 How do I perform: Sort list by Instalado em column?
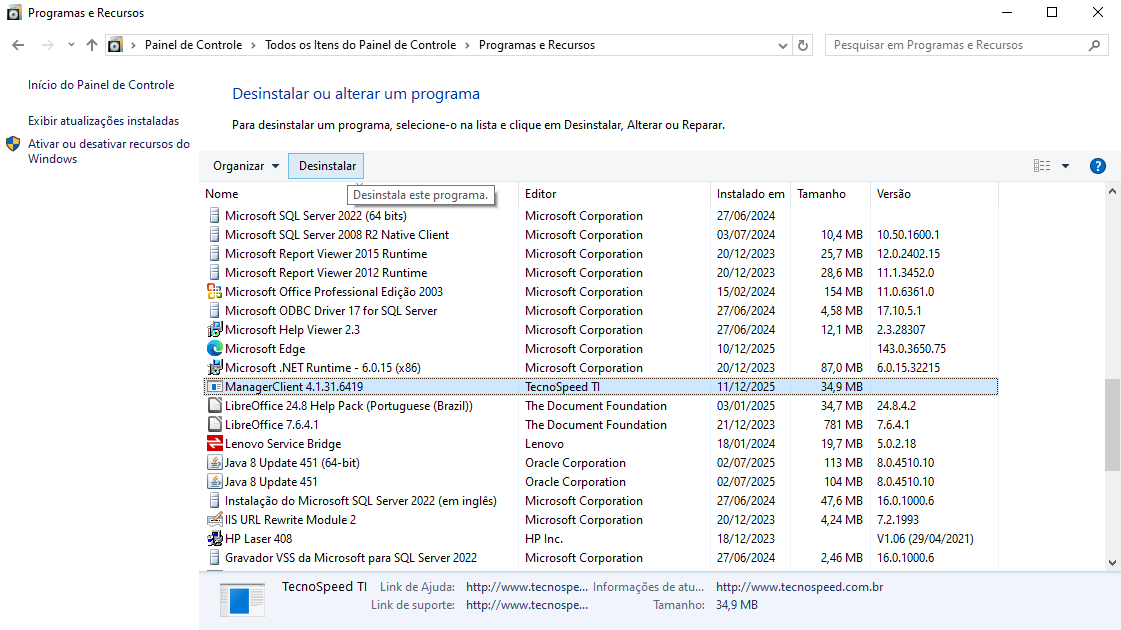click(x=750, y=194)
